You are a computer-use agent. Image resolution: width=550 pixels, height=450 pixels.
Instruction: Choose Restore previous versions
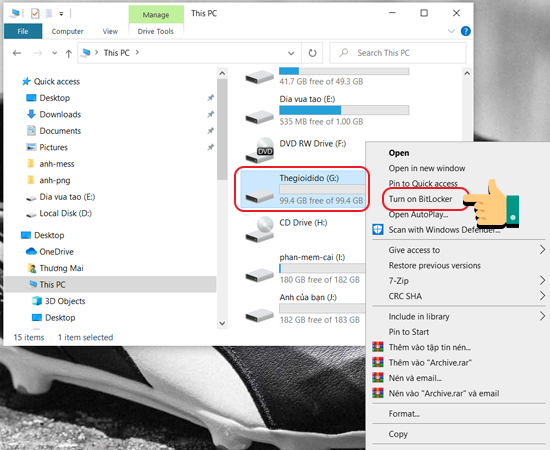435,266
